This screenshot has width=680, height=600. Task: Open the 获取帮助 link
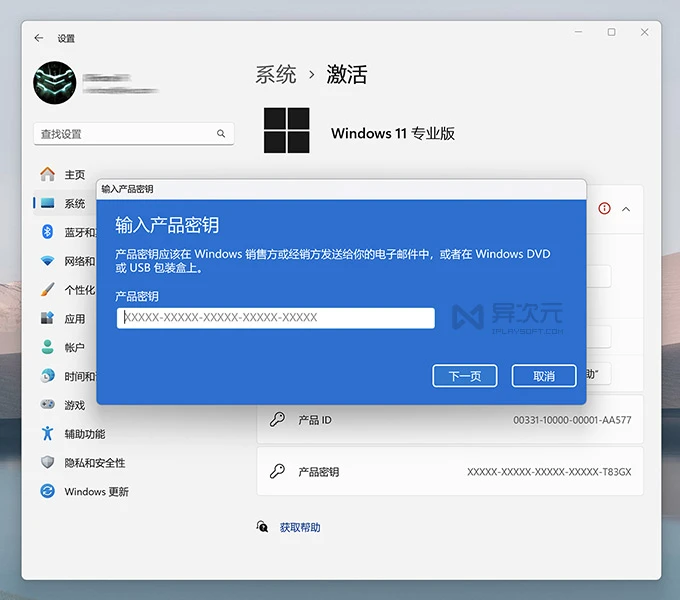(x=300, y=527)
